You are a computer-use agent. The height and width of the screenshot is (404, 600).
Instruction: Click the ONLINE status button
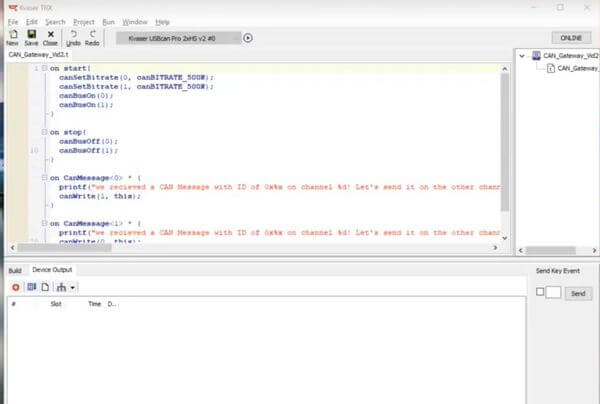(571, 38)
